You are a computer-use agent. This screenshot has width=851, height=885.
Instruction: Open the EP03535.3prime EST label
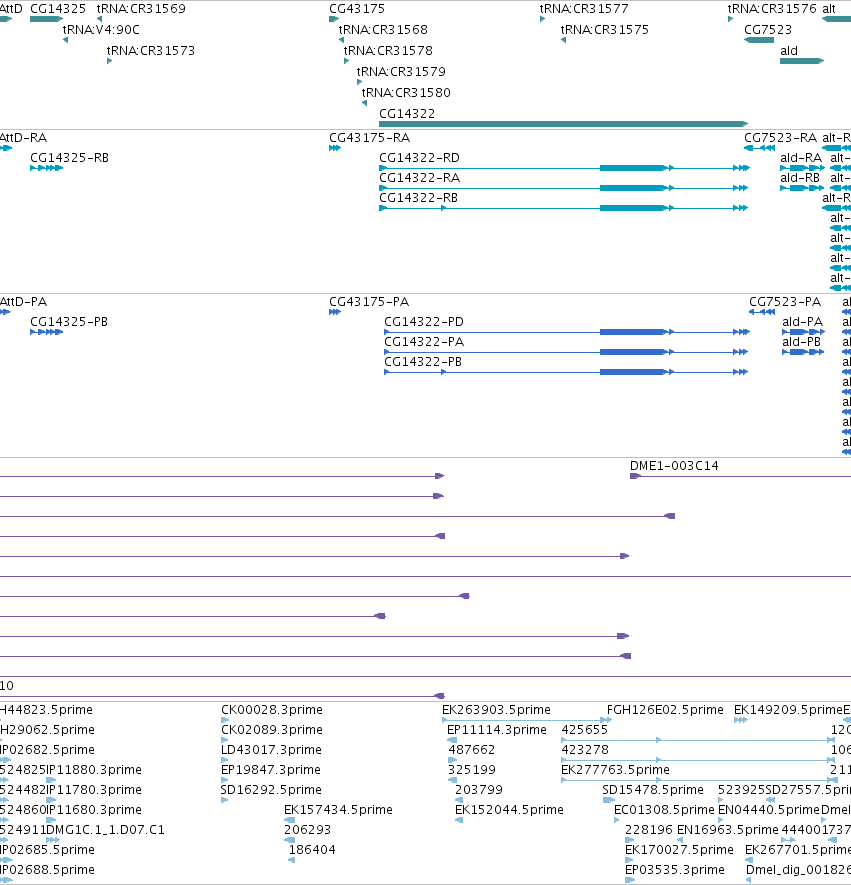(x=675, y=870)
